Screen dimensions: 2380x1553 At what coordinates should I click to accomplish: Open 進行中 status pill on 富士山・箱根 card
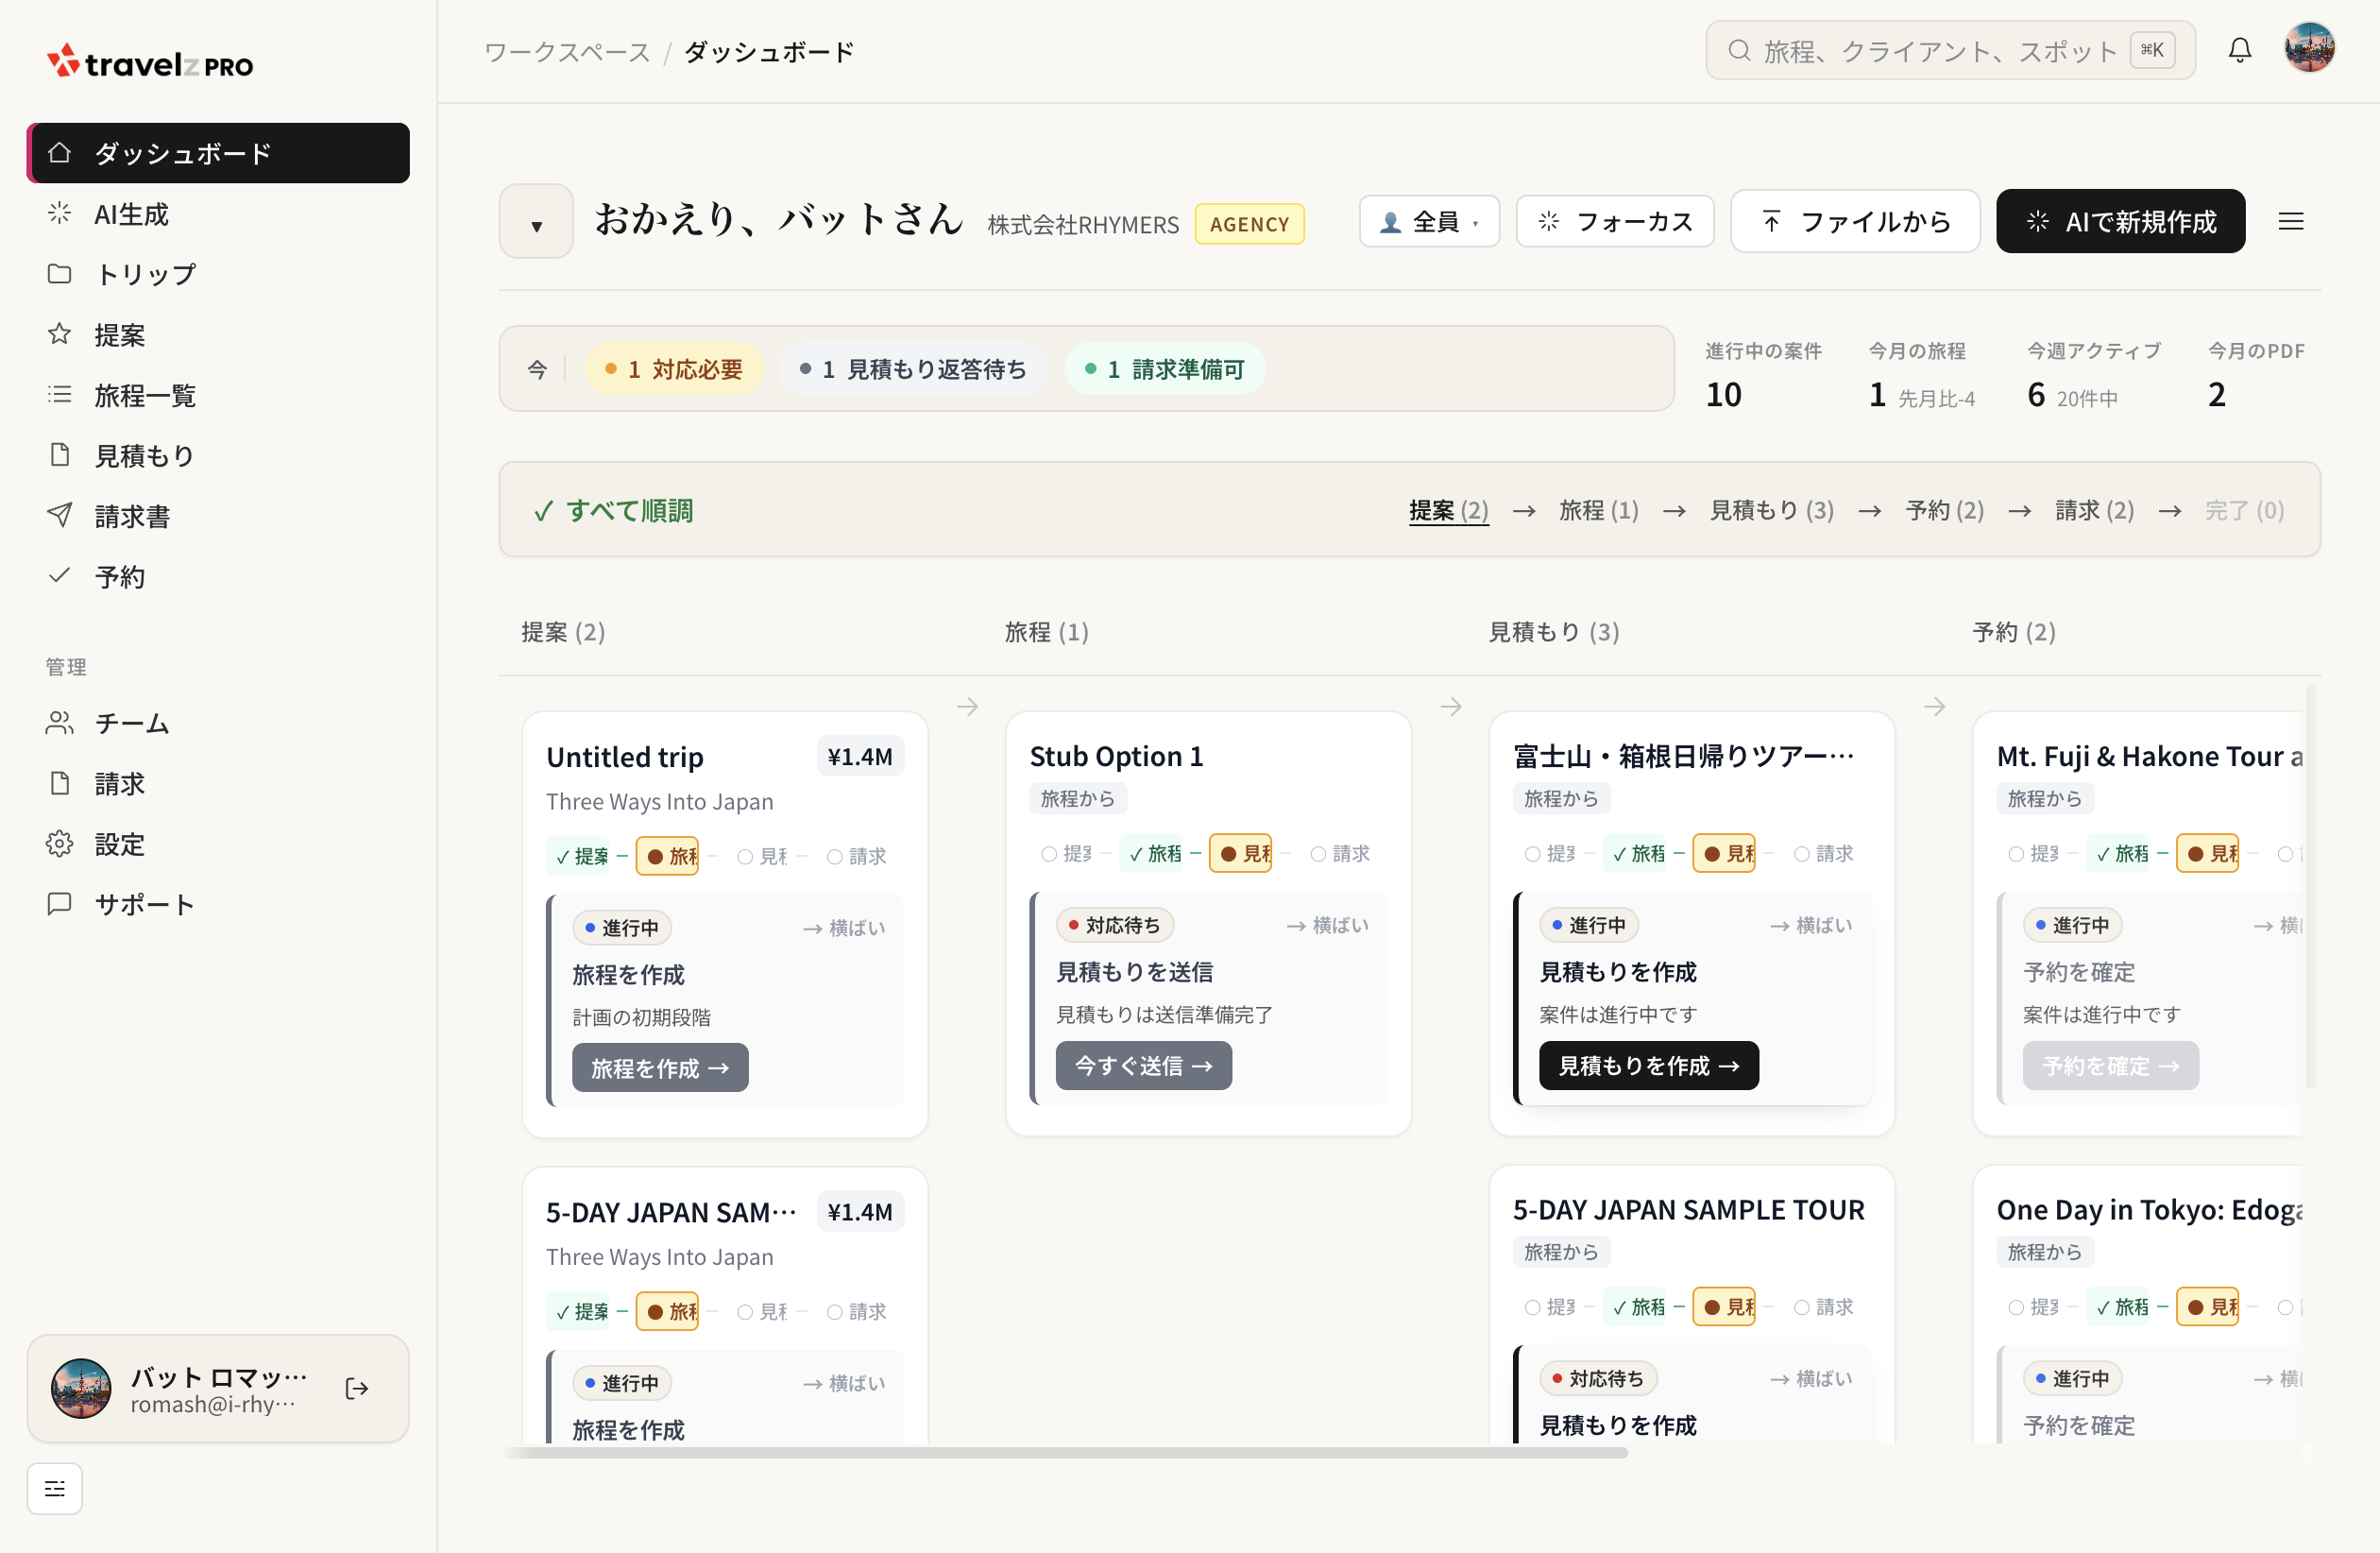click(1589, 926)
